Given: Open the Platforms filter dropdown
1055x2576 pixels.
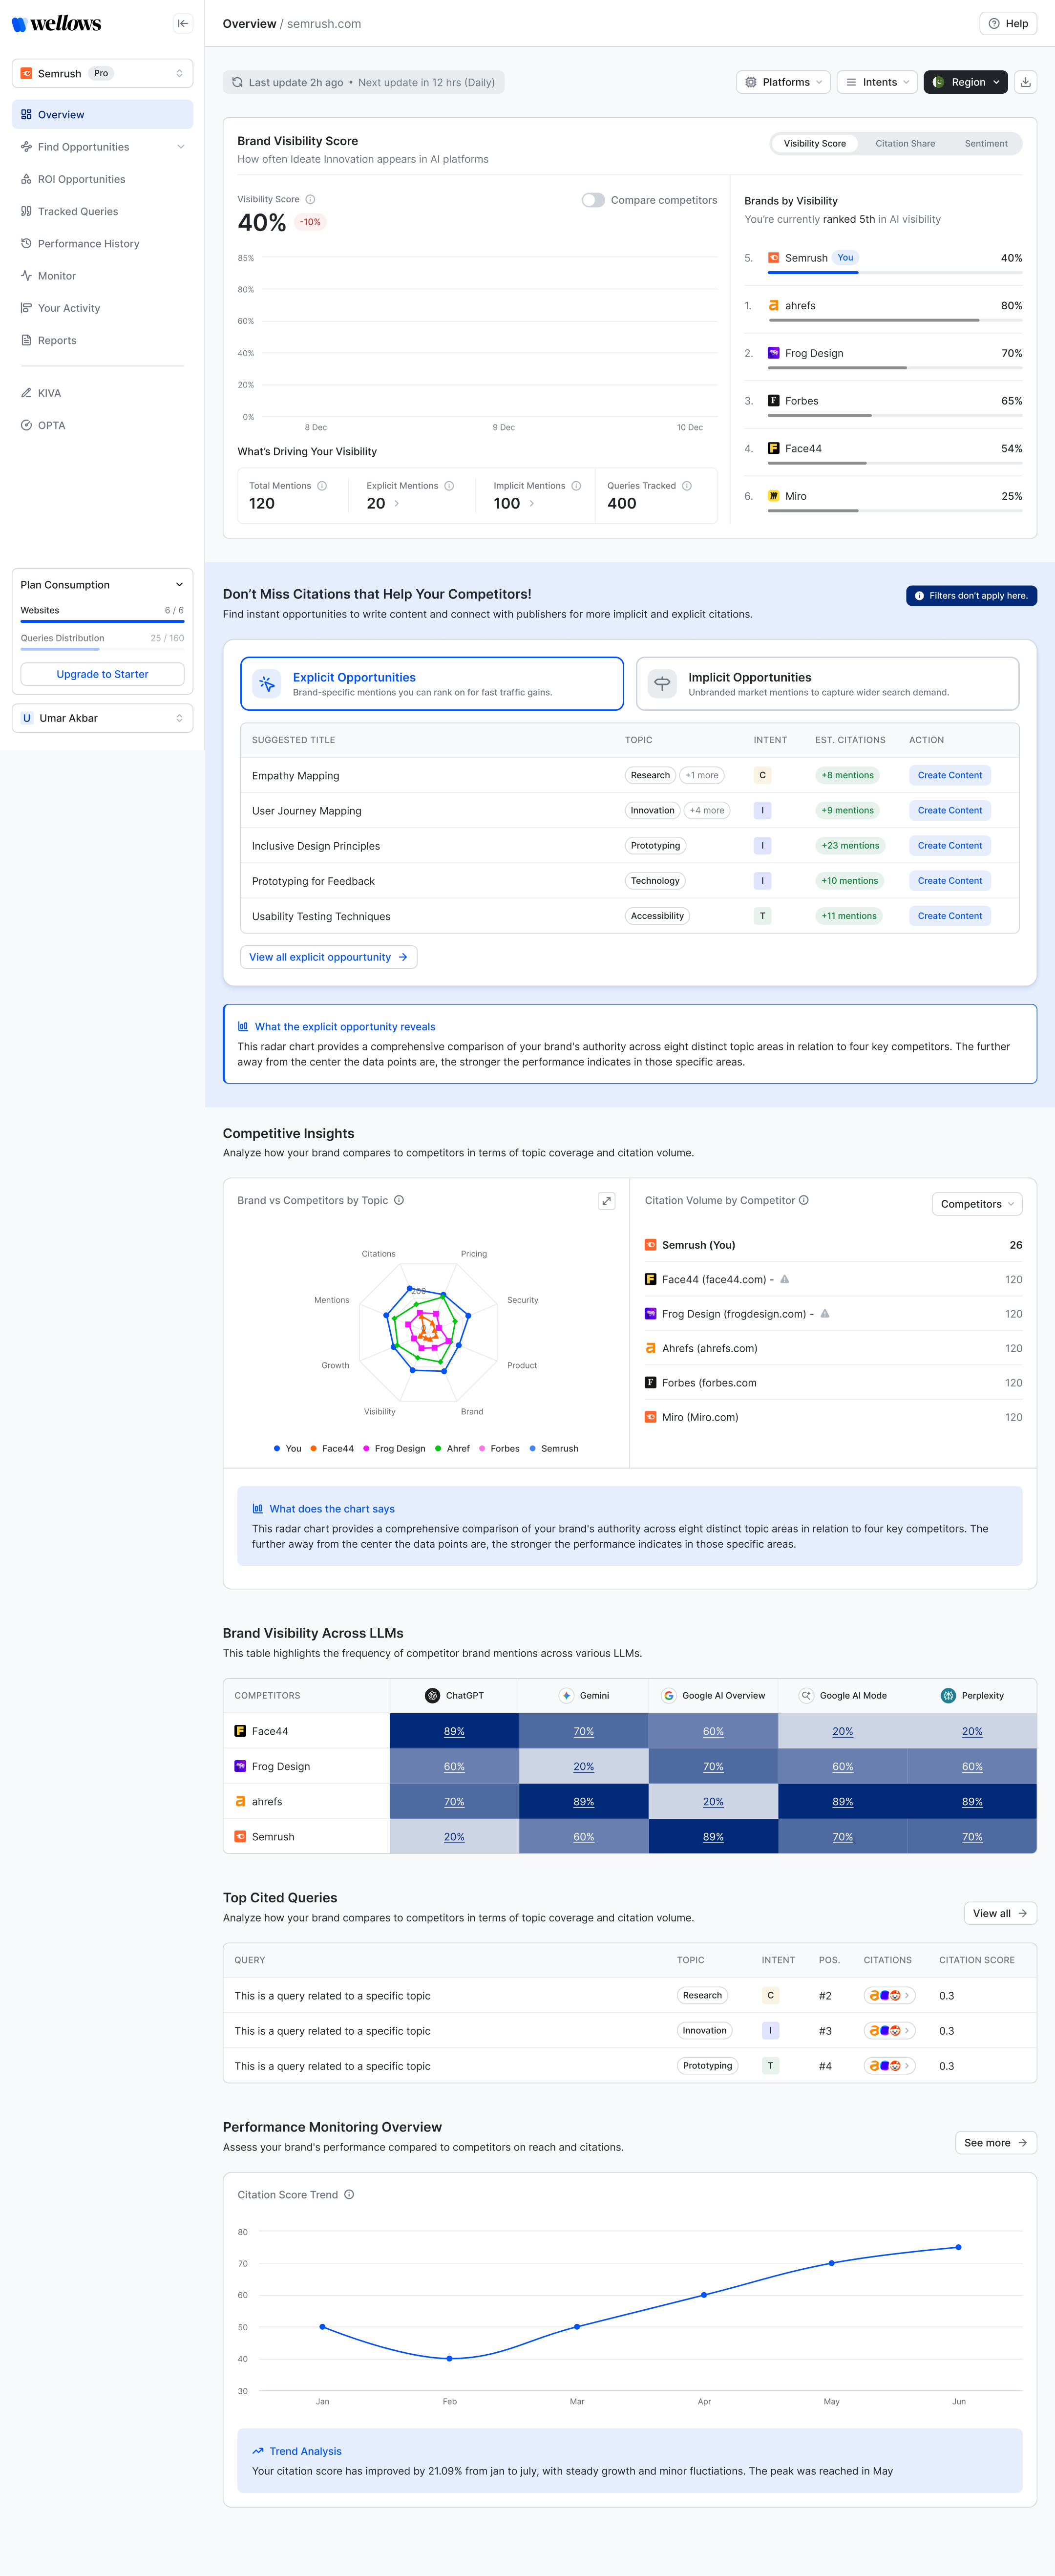Looking at the screenshot, I should 783,82.
